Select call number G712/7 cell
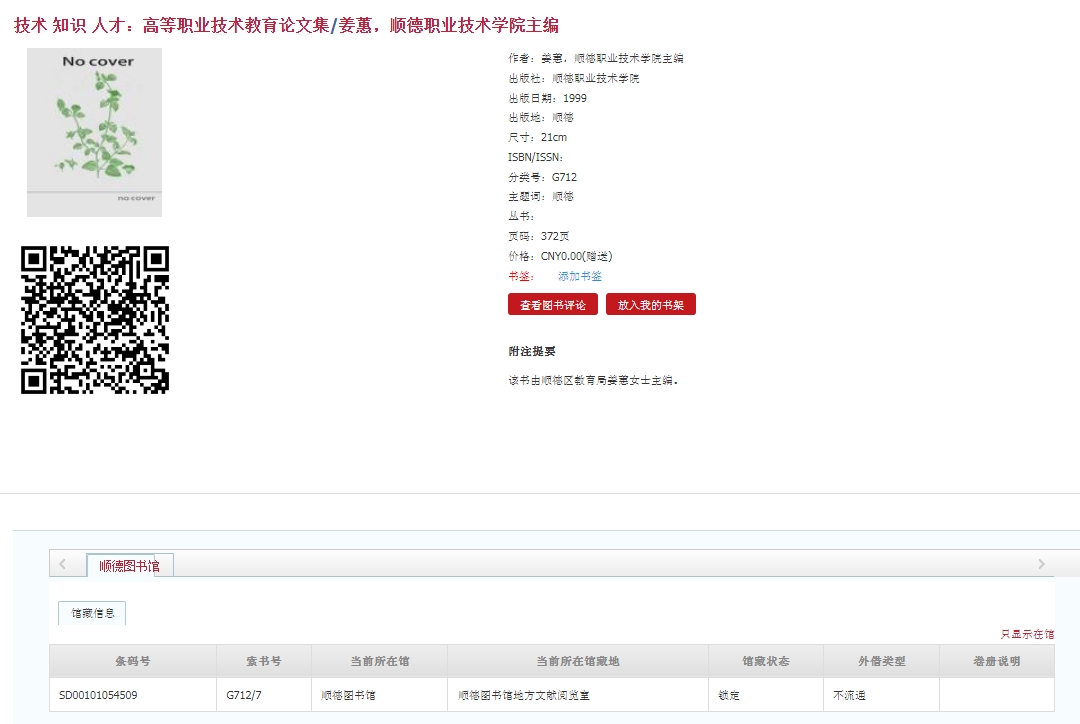Screen dimensions: 1080x724 (x=264, y=695)
